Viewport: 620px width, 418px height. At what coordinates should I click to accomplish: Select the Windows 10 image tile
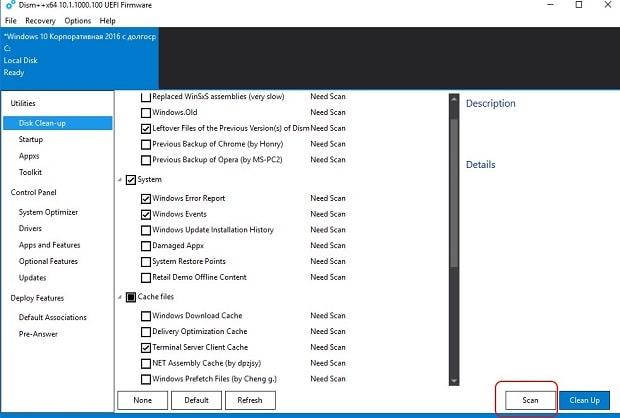click(79, 58)
